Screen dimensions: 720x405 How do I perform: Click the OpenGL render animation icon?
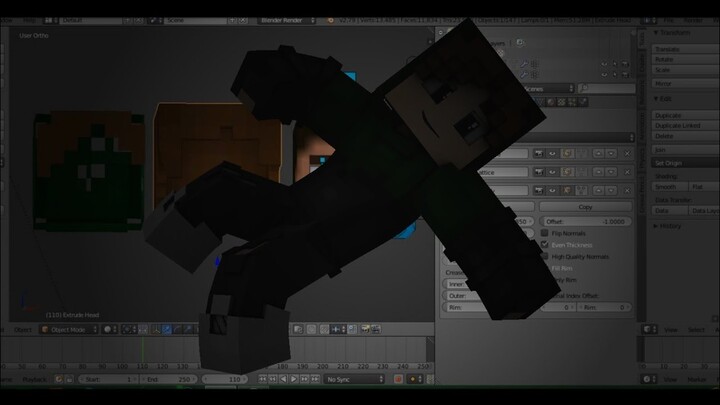[x=376, y=329]
